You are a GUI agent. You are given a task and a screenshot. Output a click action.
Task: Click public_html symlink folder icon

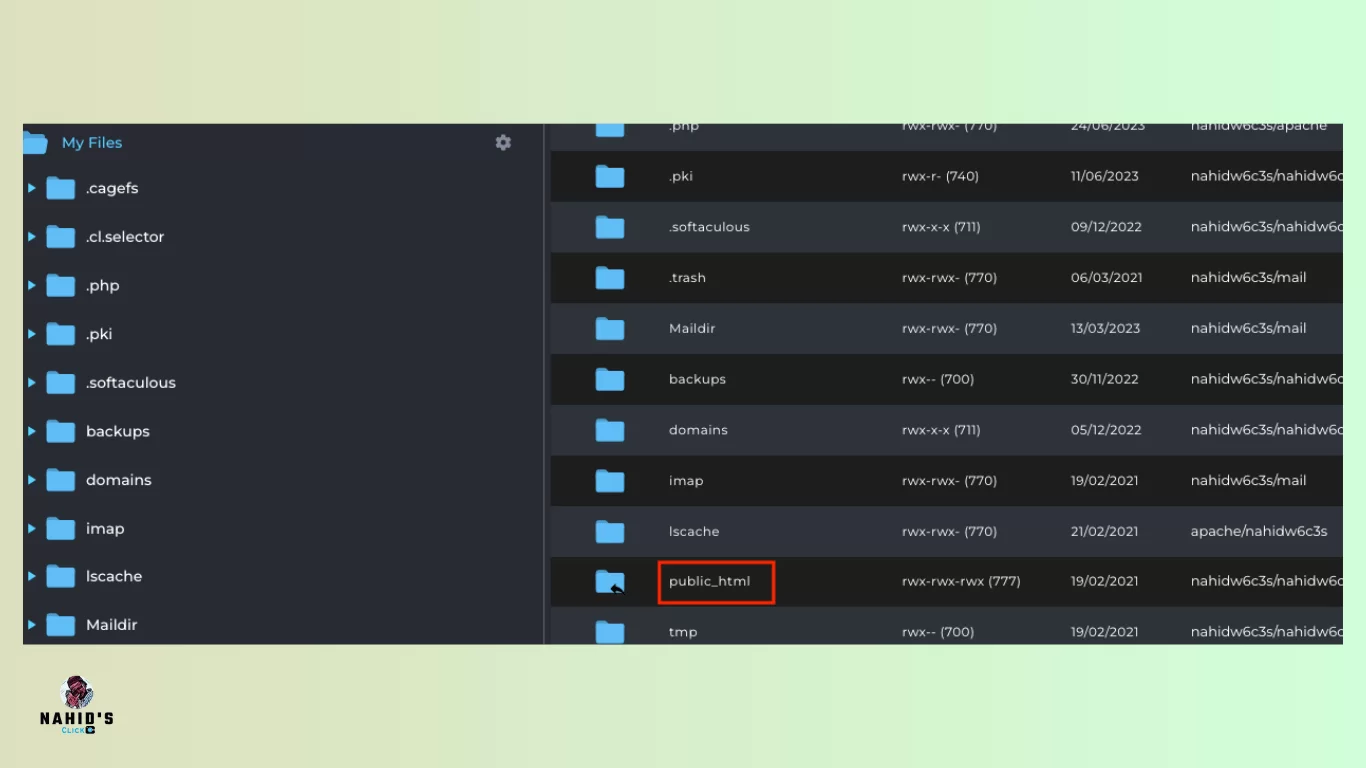(610, 582)
